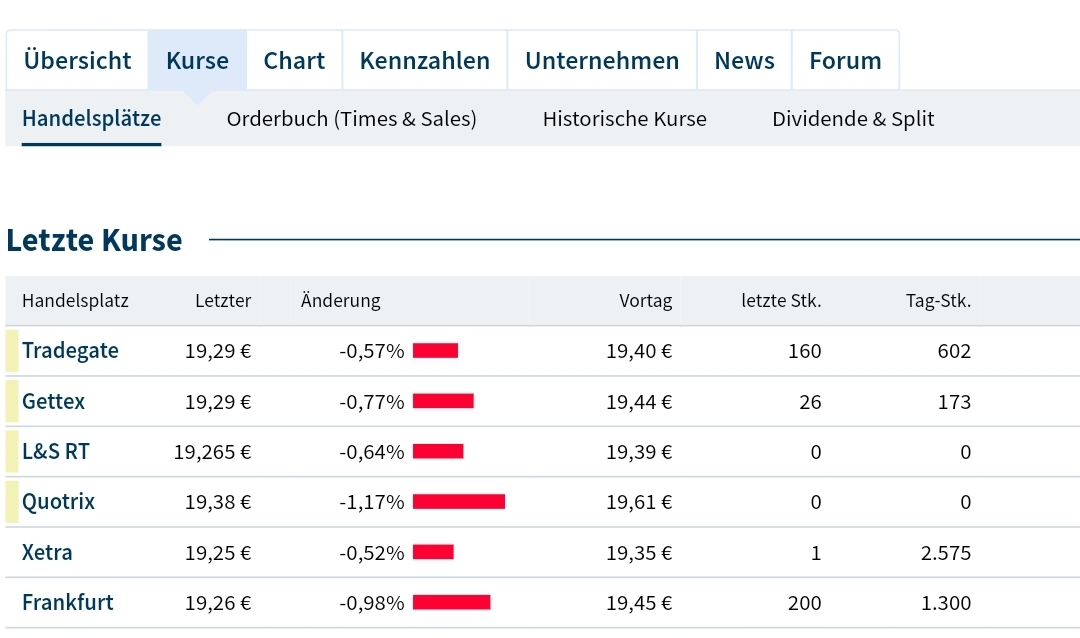Open the Quotrix venue page
Image resolution: width=1080 pixels, height=638 pixels.
pos(58,501)
